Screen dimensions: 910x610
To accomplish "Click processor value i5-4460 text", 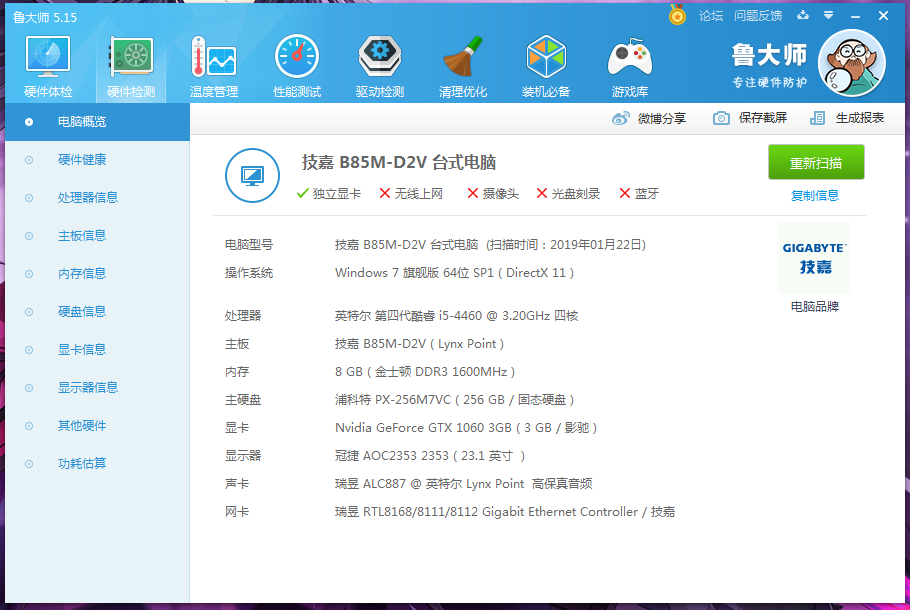I will tap(457, 316).
